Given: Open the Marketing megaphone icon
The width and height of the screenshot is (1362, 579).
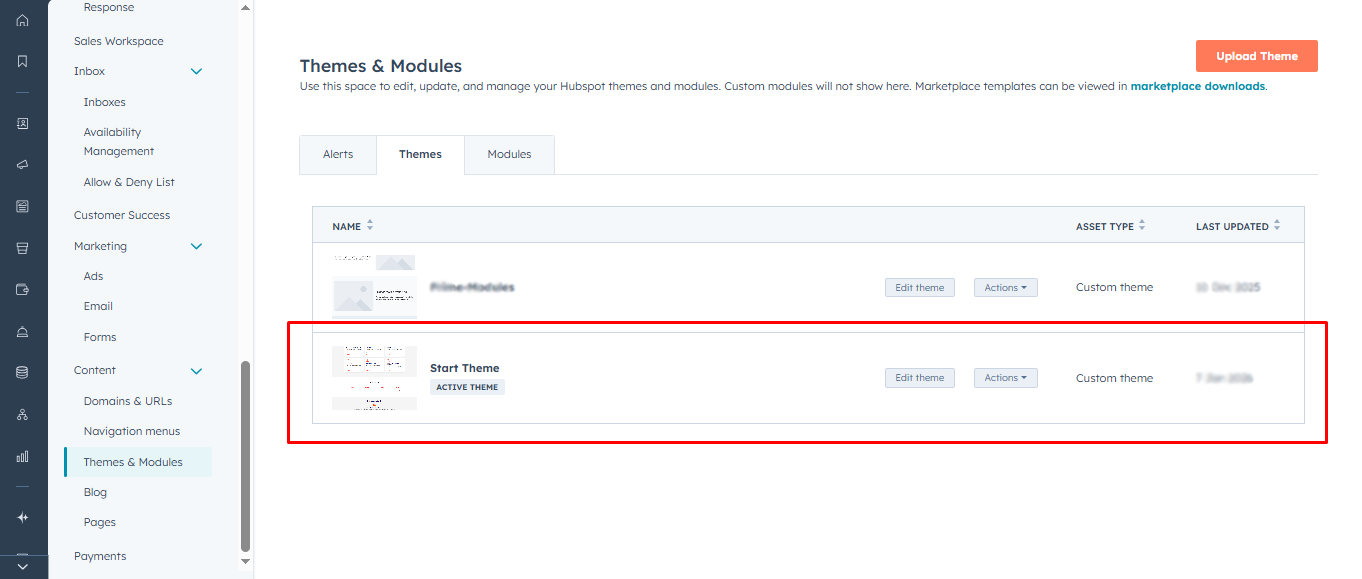Looking at the screenshot, I should (22, 165).
